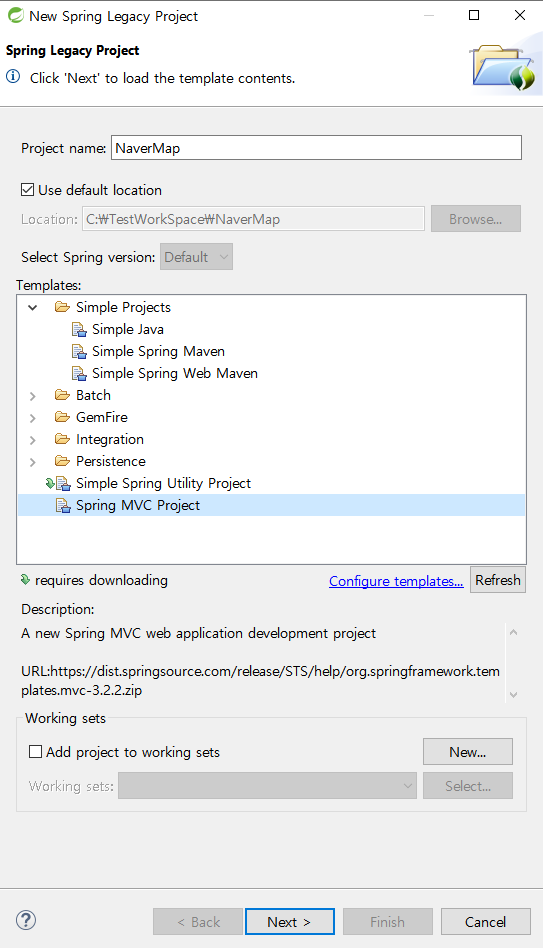
Task: Click the GemFire folder icon
Action: [x=62, y=417]
